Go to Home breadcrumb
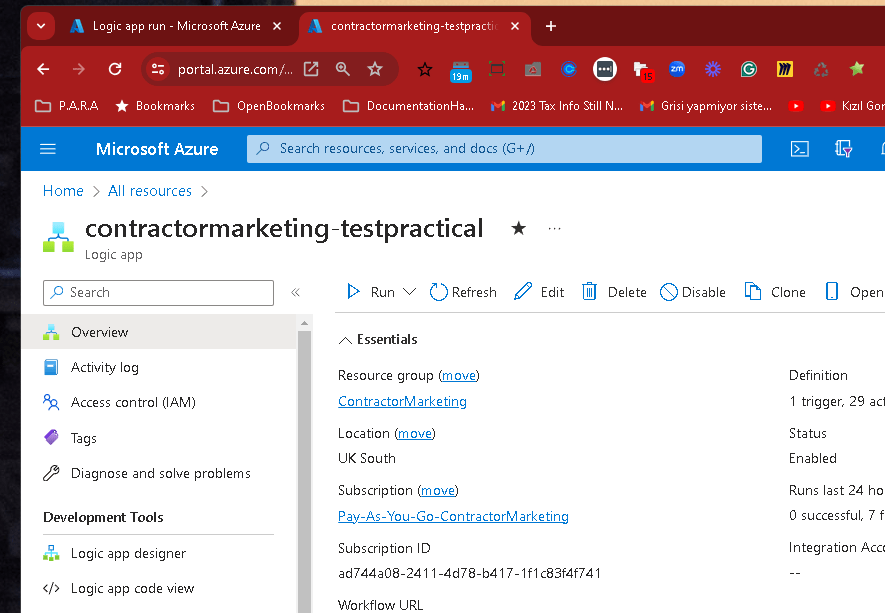 click(63, 191)
